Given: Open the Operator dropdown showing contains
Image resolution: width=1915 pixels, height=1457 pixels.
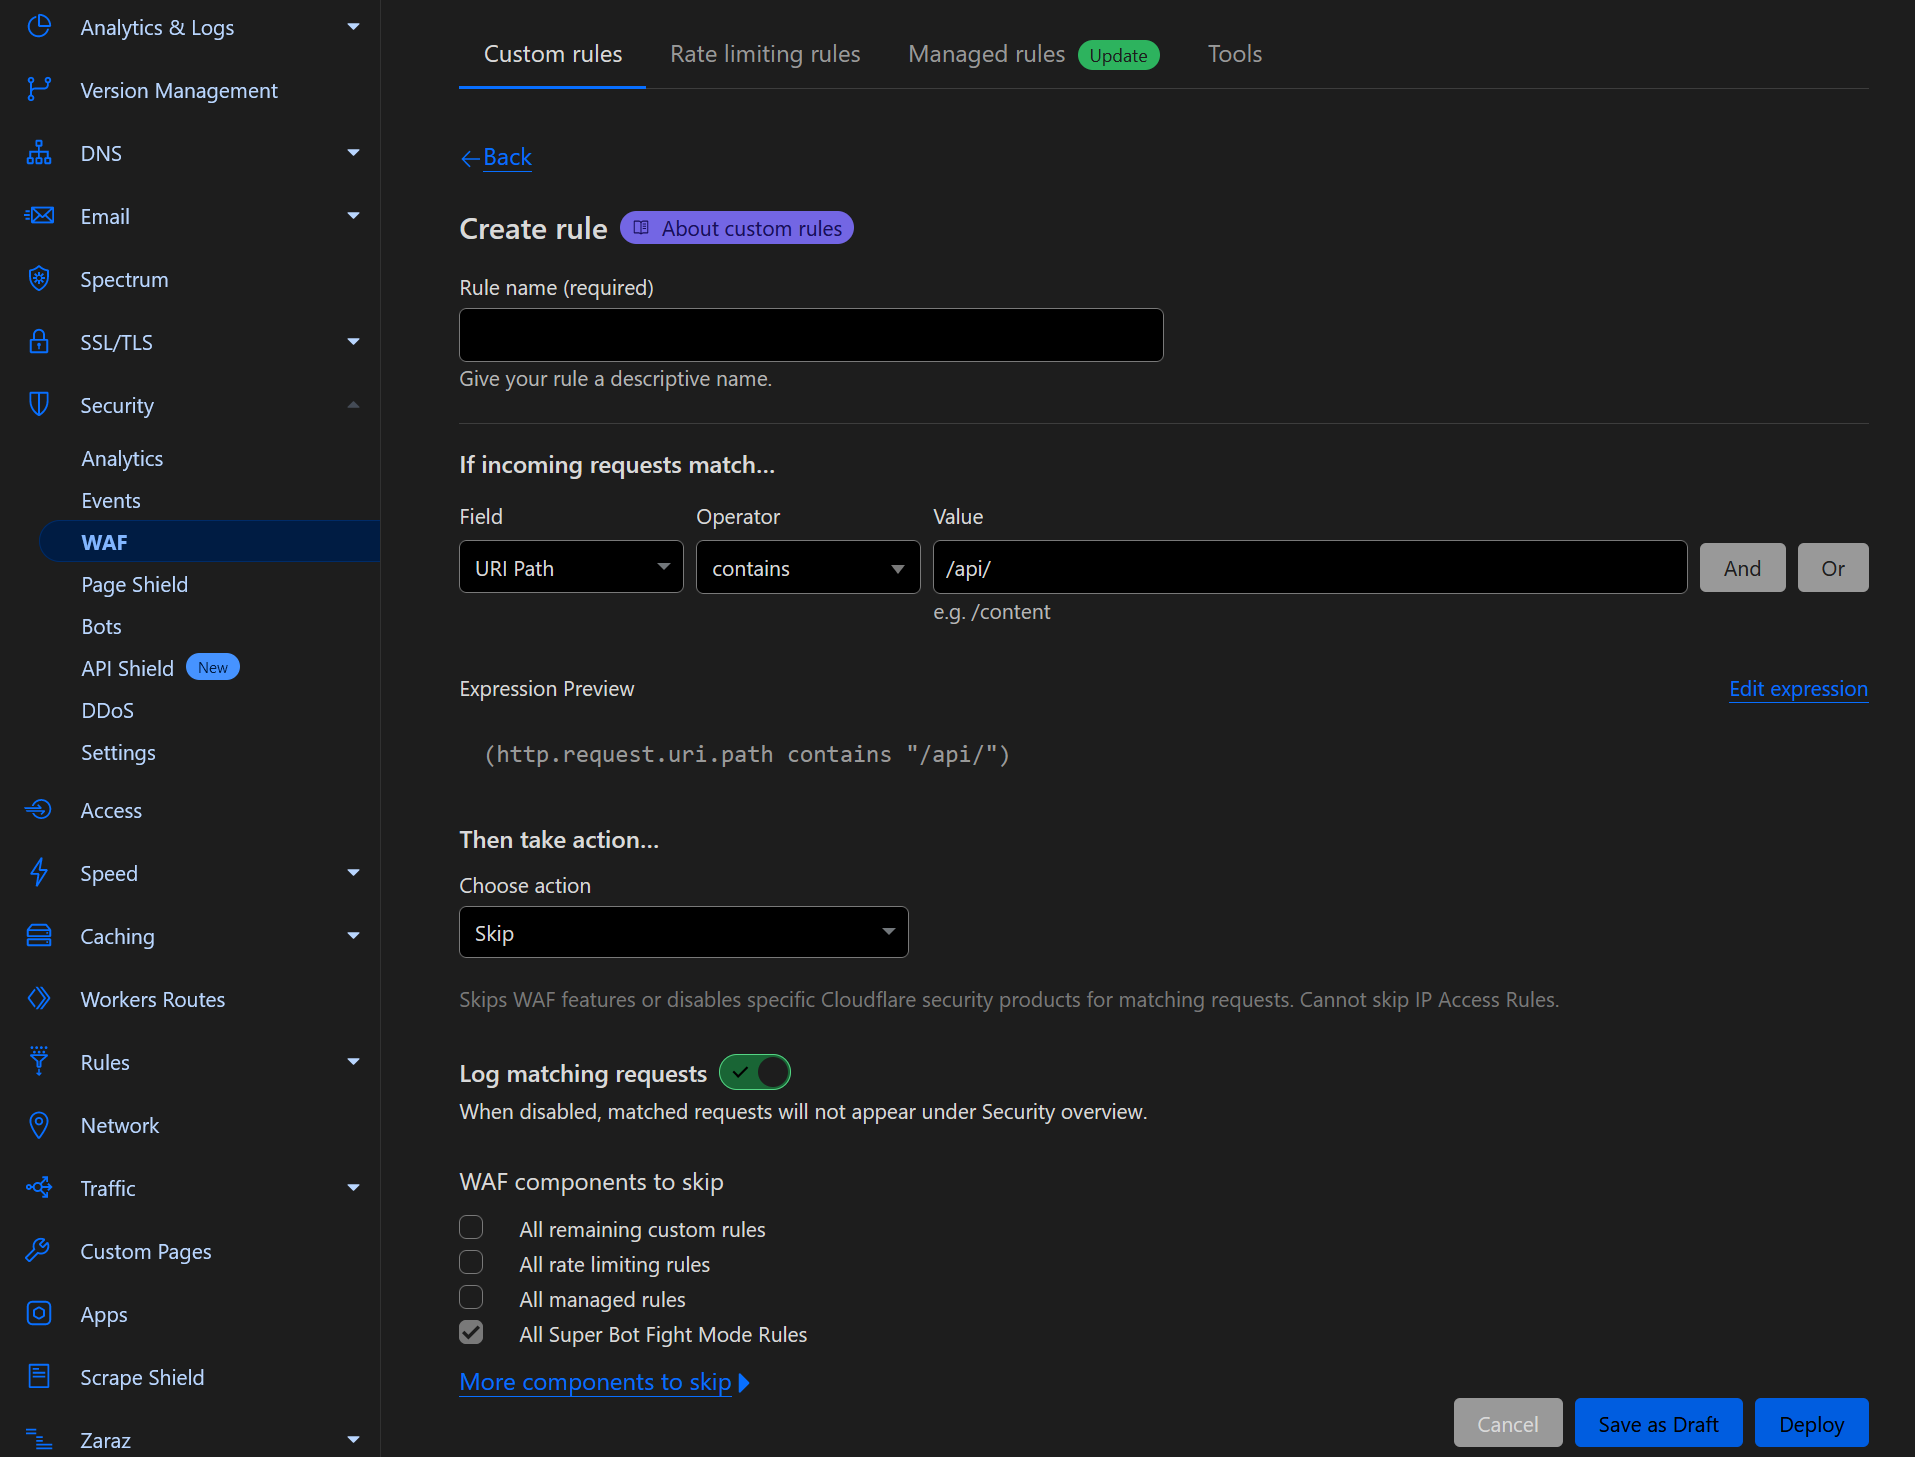Looking at the screenshot, I should pyautogui.click(x=807, y=567).
